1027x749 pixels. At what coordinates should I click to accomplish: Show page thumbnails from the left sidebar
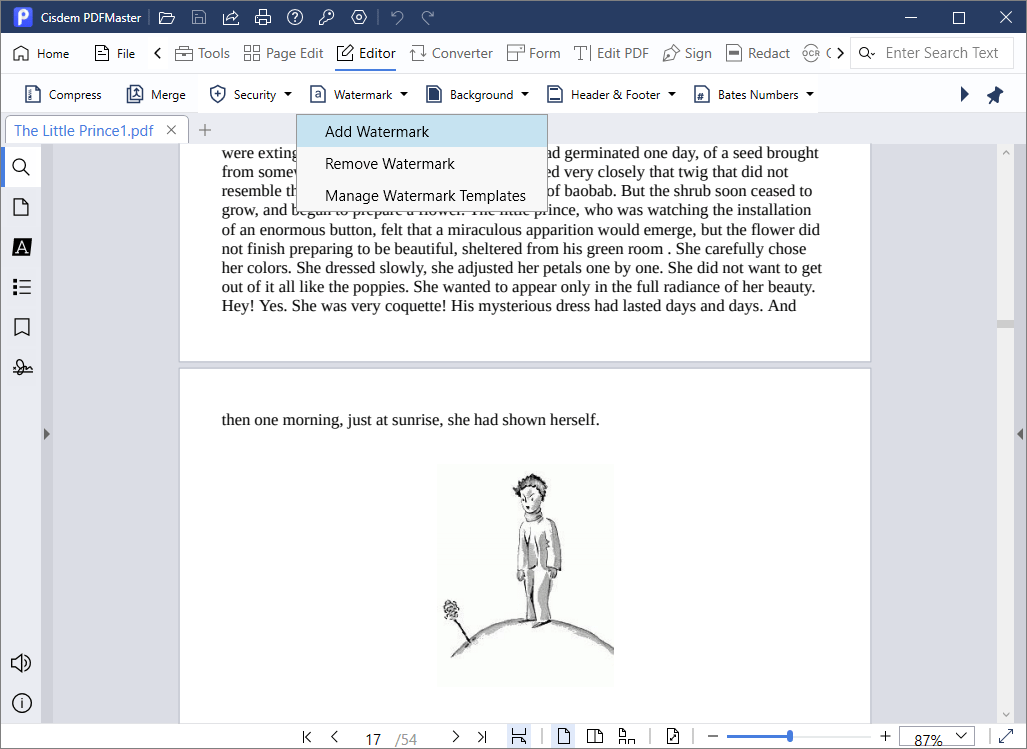(22, 207)
